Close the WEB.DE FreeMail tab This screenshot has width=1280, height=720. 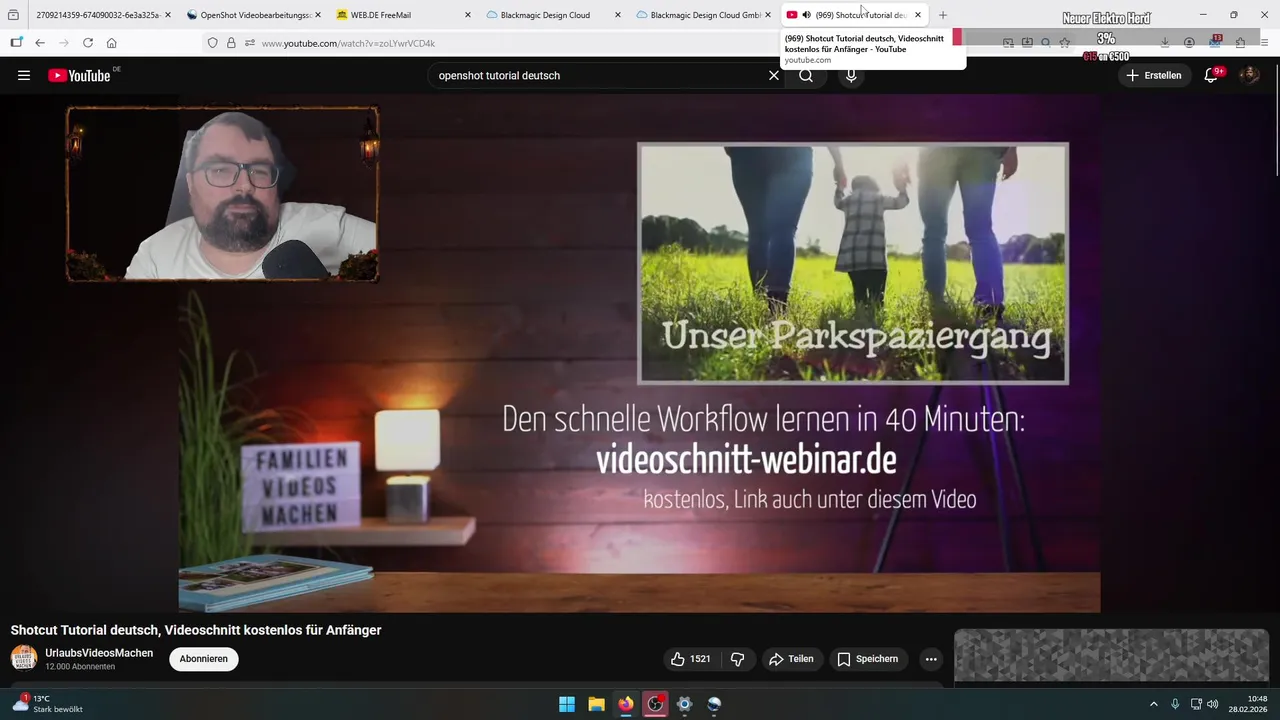[467, 15]
